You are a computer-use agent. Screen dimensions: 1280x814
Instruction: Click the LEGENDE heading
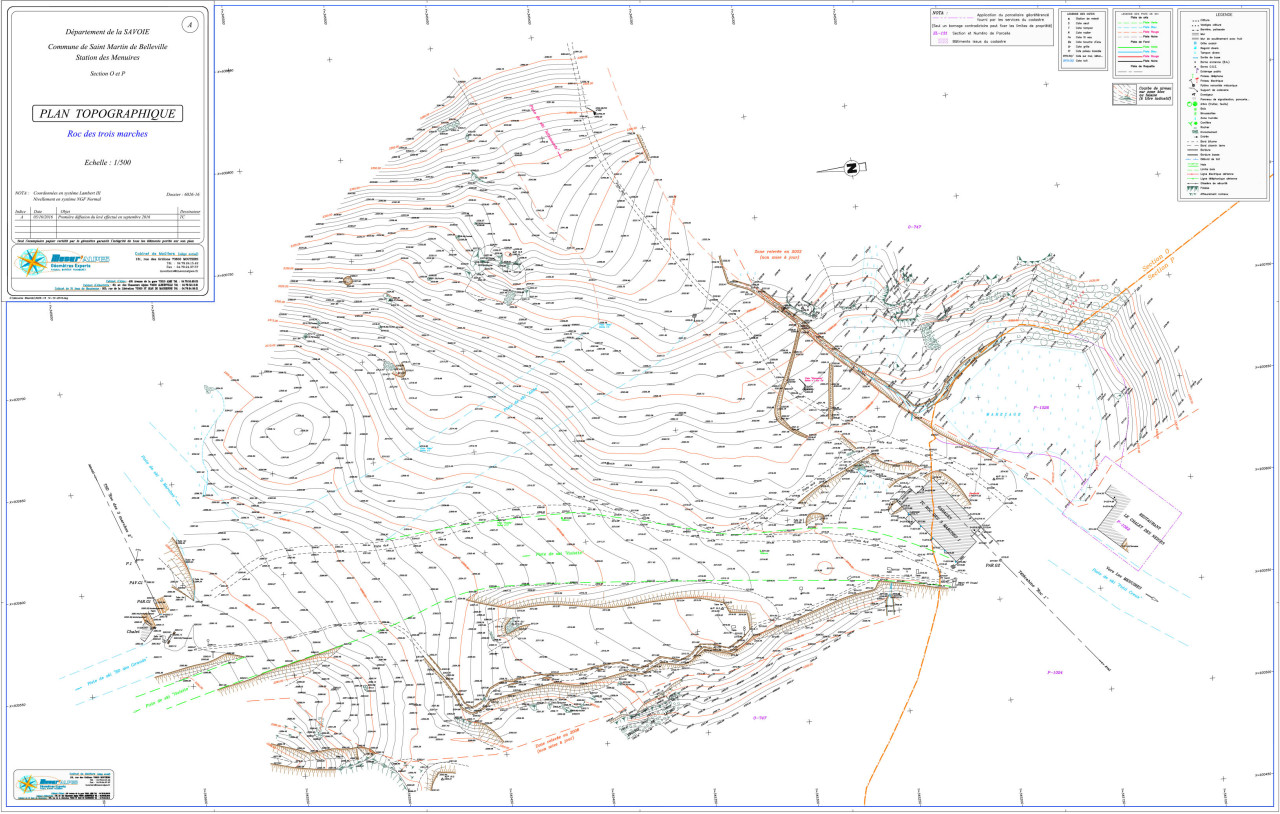1224,14
